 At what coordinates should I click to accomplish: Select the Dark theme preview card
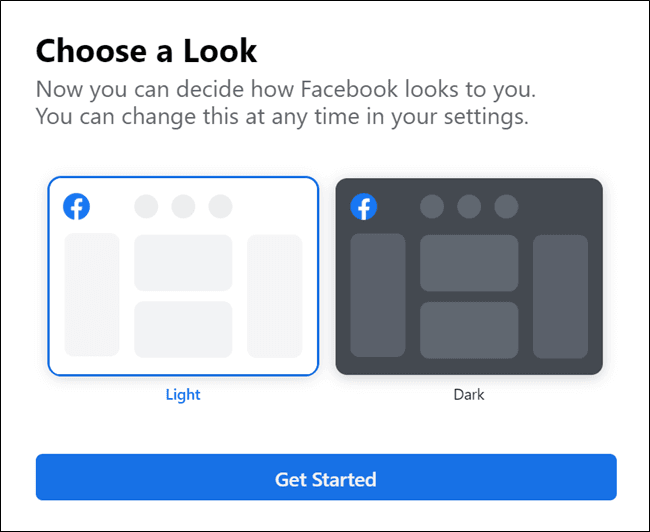469,275
